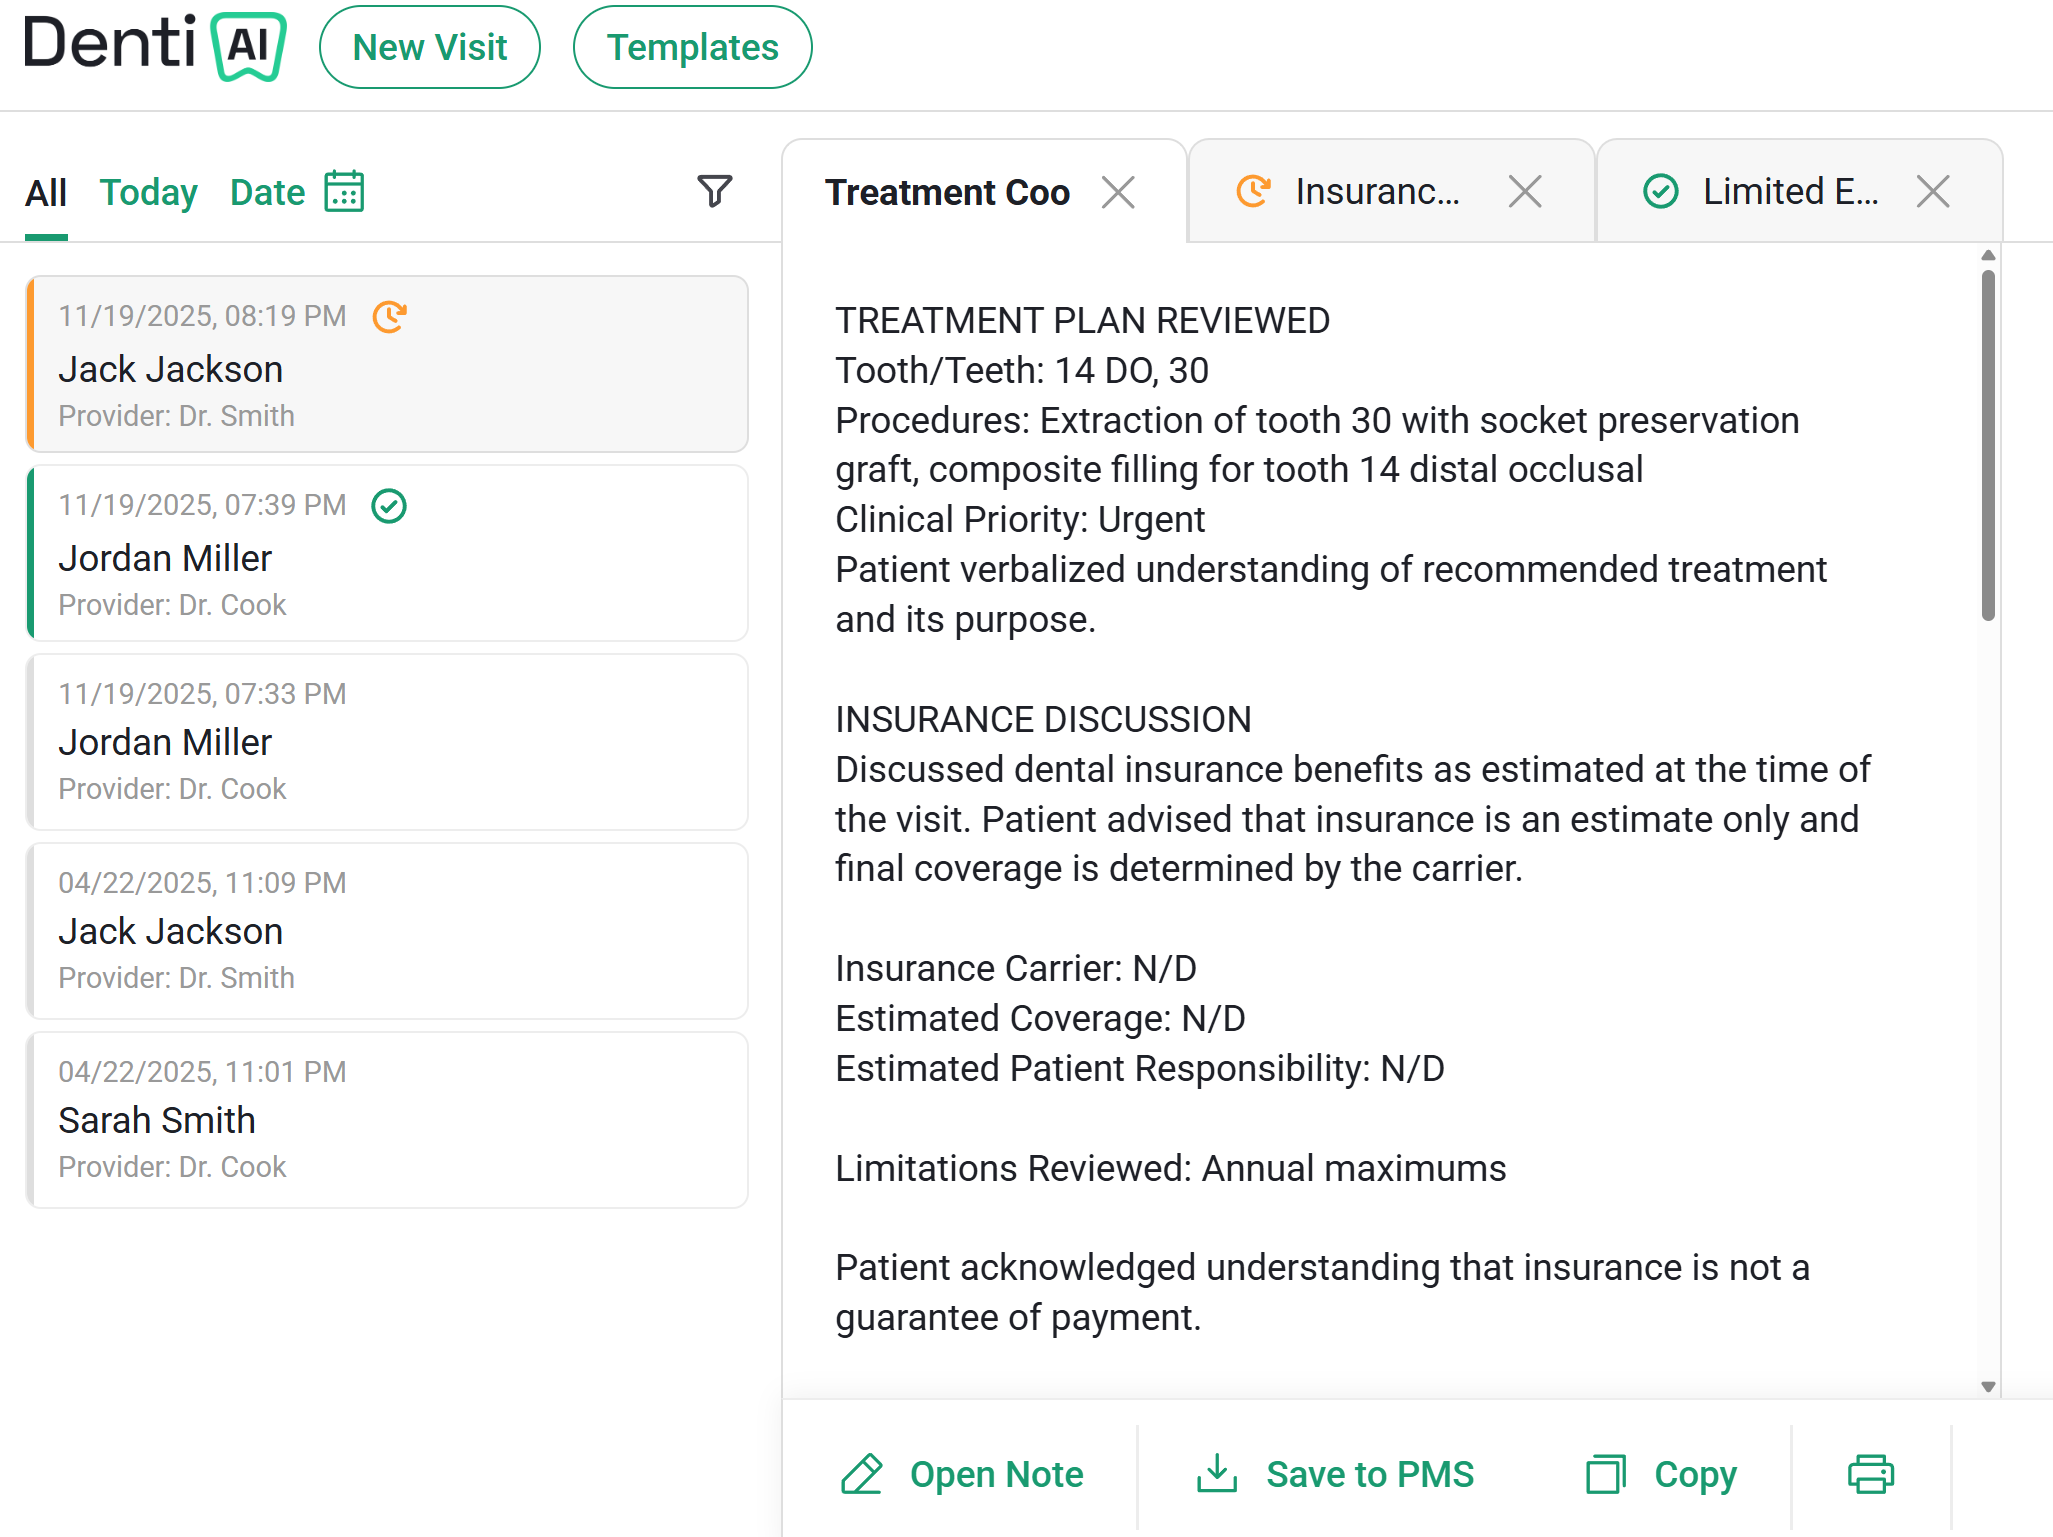
Task: Open the calendar date picker icon
Action: pos(344,191)
